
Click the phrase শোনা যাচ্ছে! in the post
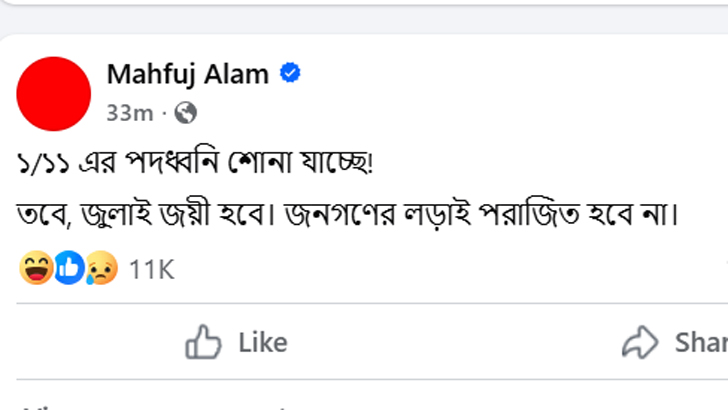coord(300,163)
